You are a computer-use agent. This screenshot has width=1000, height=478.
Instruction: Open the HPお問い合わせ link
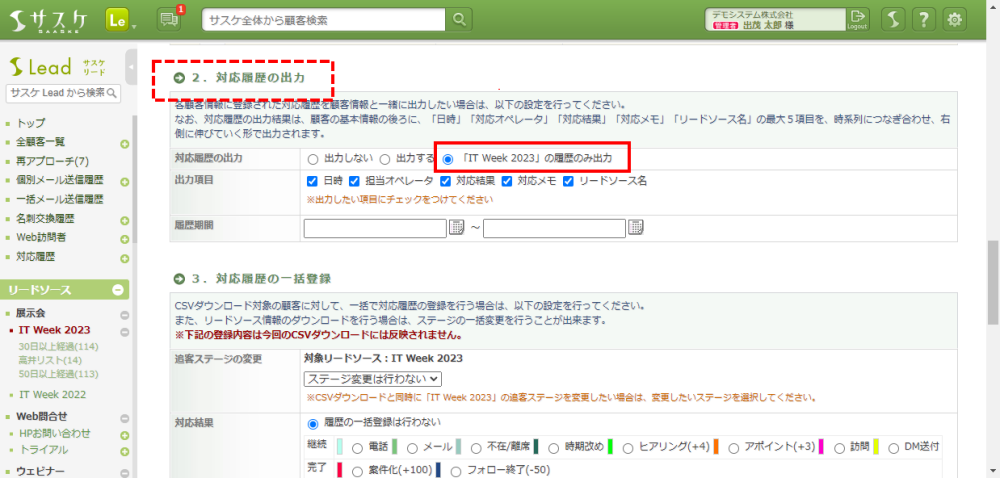(x=55, y=433)
